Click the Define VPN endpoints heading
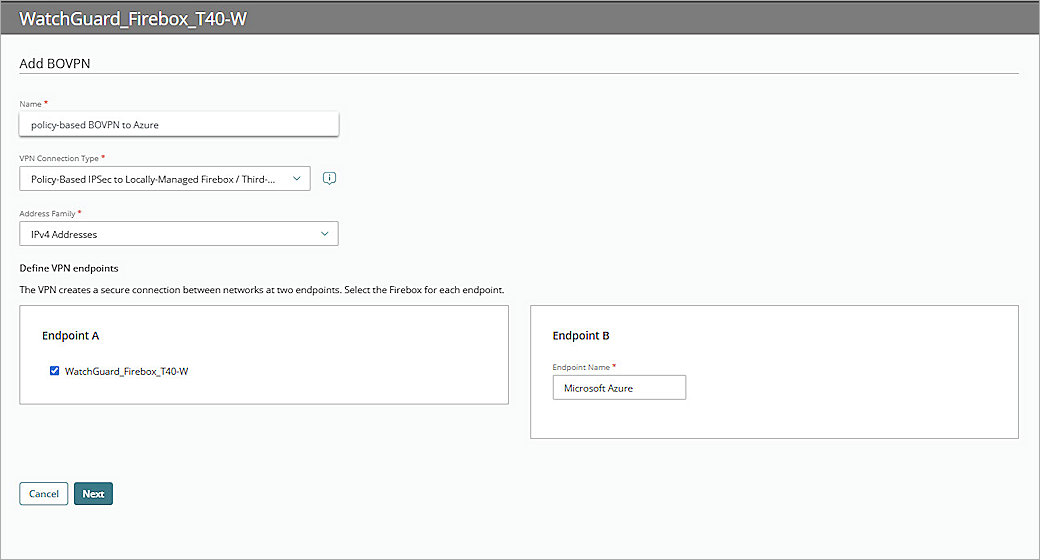 pyautogui.click(x=69, y=268)
